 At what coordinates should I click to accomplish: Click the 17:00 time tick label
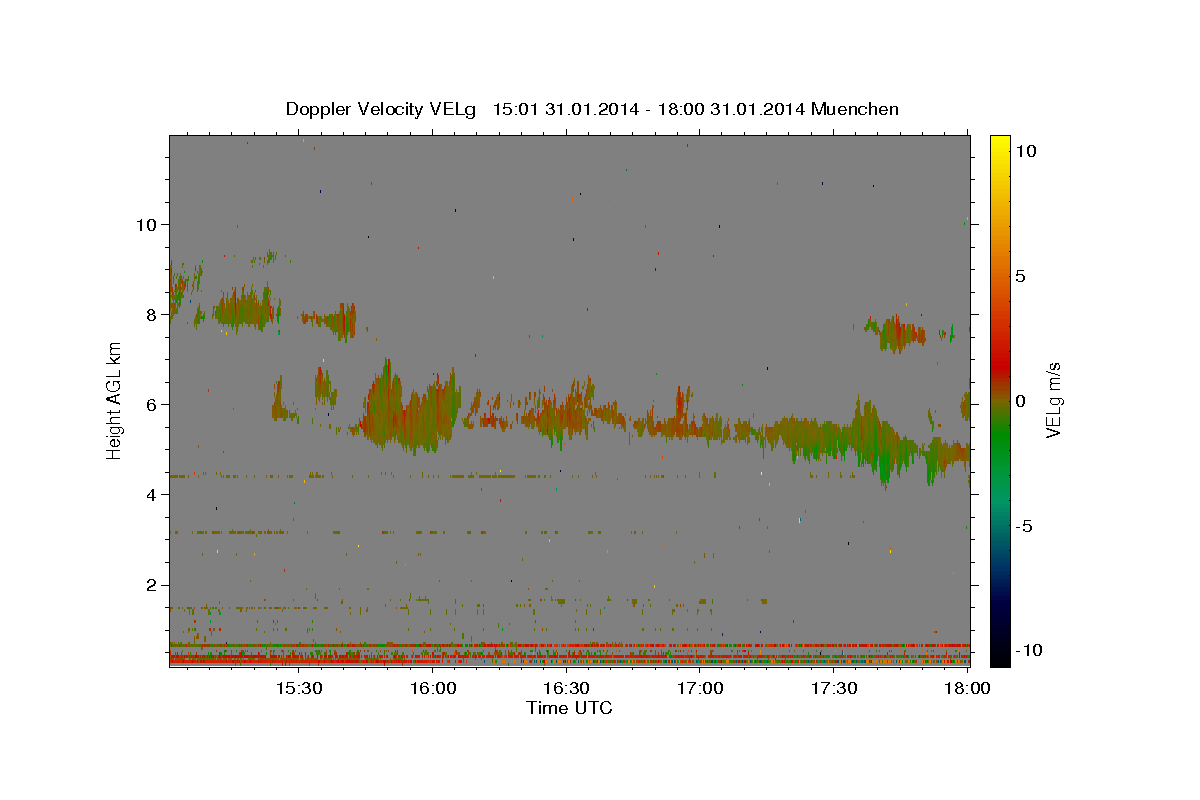pyautogui.click(x=701, y=689)
